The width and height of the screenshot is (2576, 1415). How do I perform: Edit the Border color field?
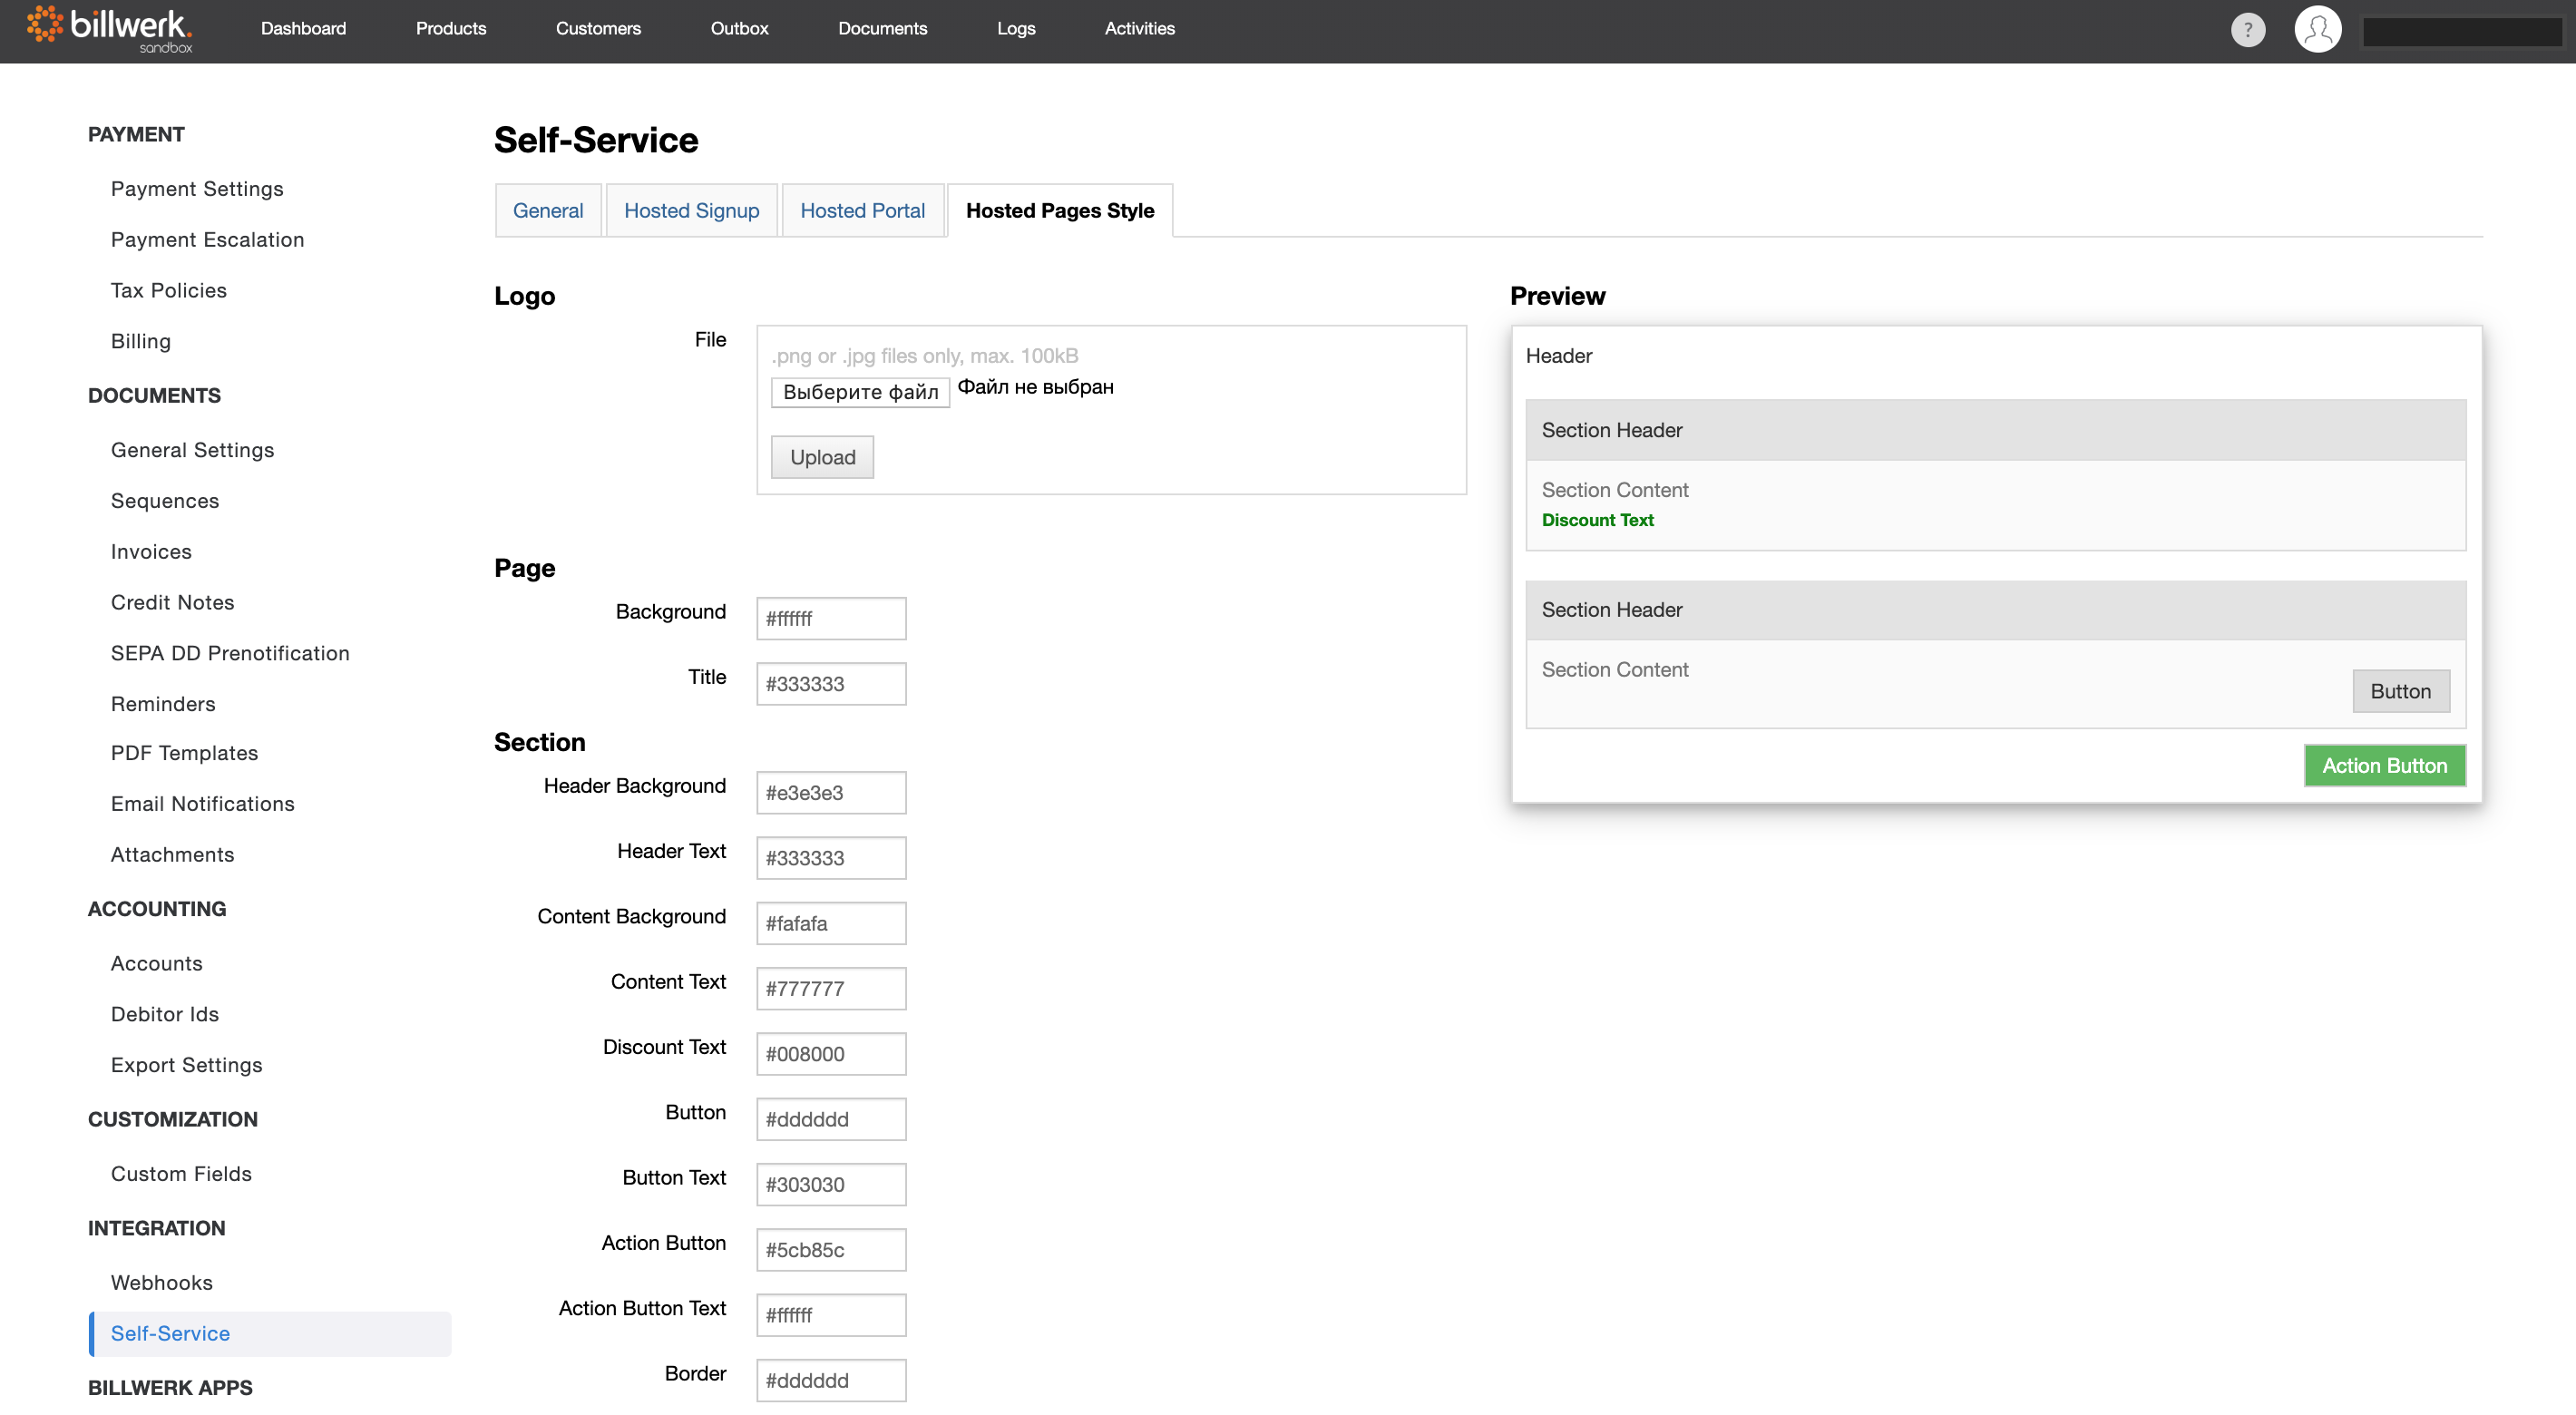[830, 1380]
